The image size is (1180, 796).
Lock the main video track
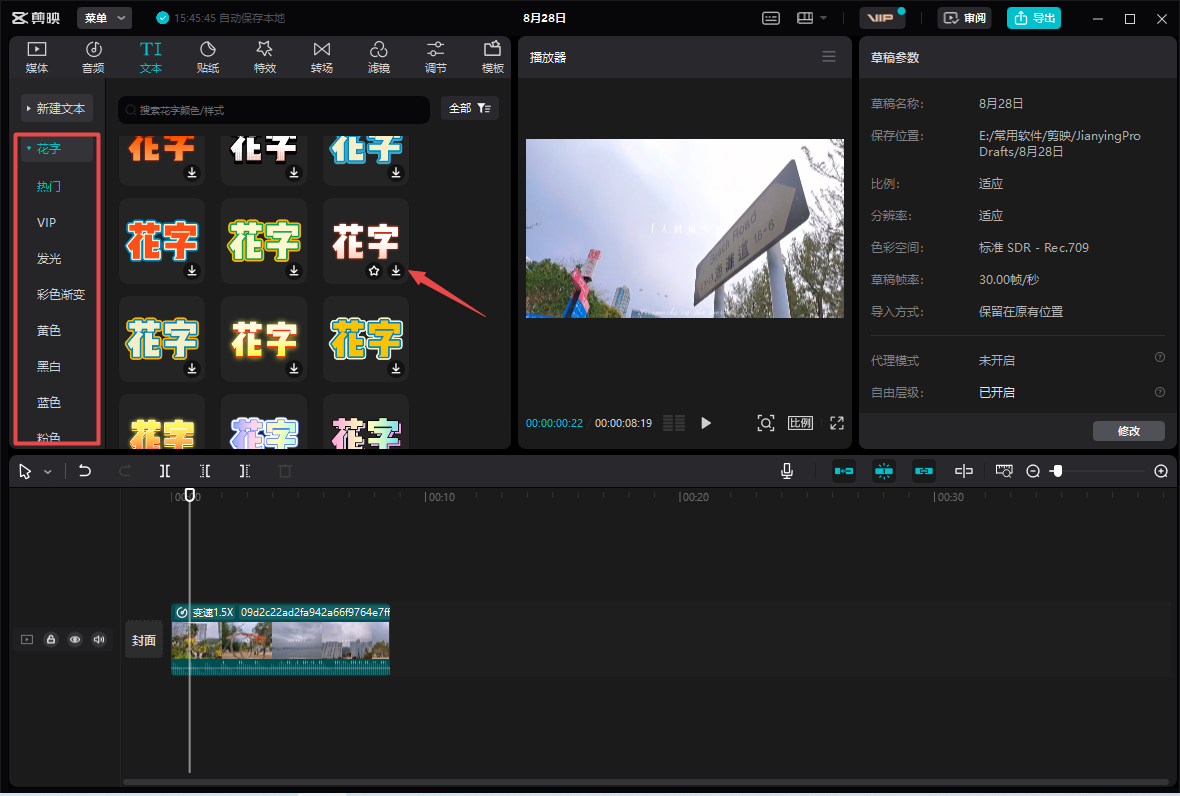(51, 640)
